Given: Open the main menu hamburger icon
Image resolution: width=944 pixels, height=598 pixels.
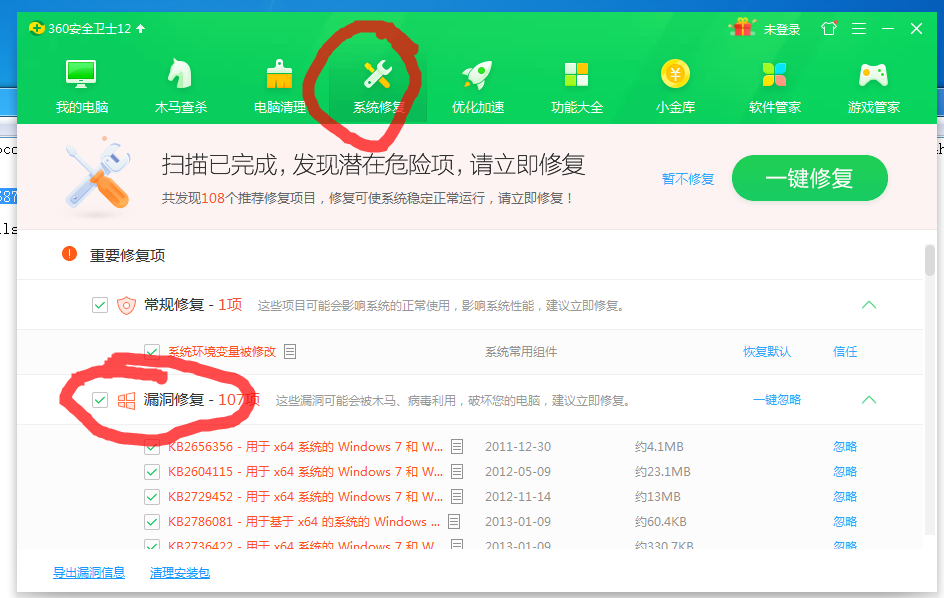Looking at the screenshot, I should (x=859, y=28).
